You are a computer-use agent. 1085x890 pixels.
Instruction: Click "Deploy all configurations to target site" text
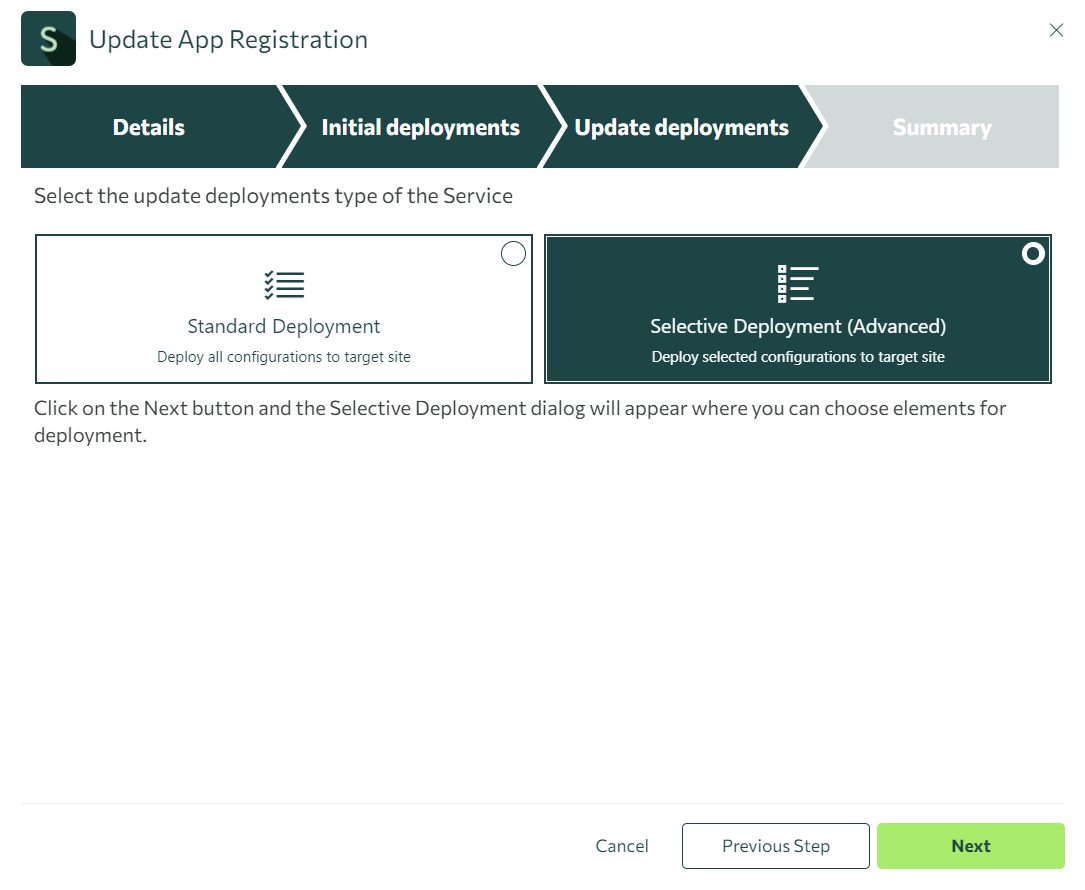tap(283, 356)
